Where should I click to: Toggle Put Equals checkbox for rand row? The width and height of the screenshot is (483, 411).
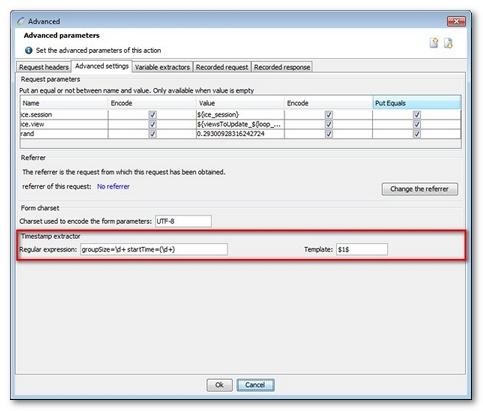click(417, 134)
